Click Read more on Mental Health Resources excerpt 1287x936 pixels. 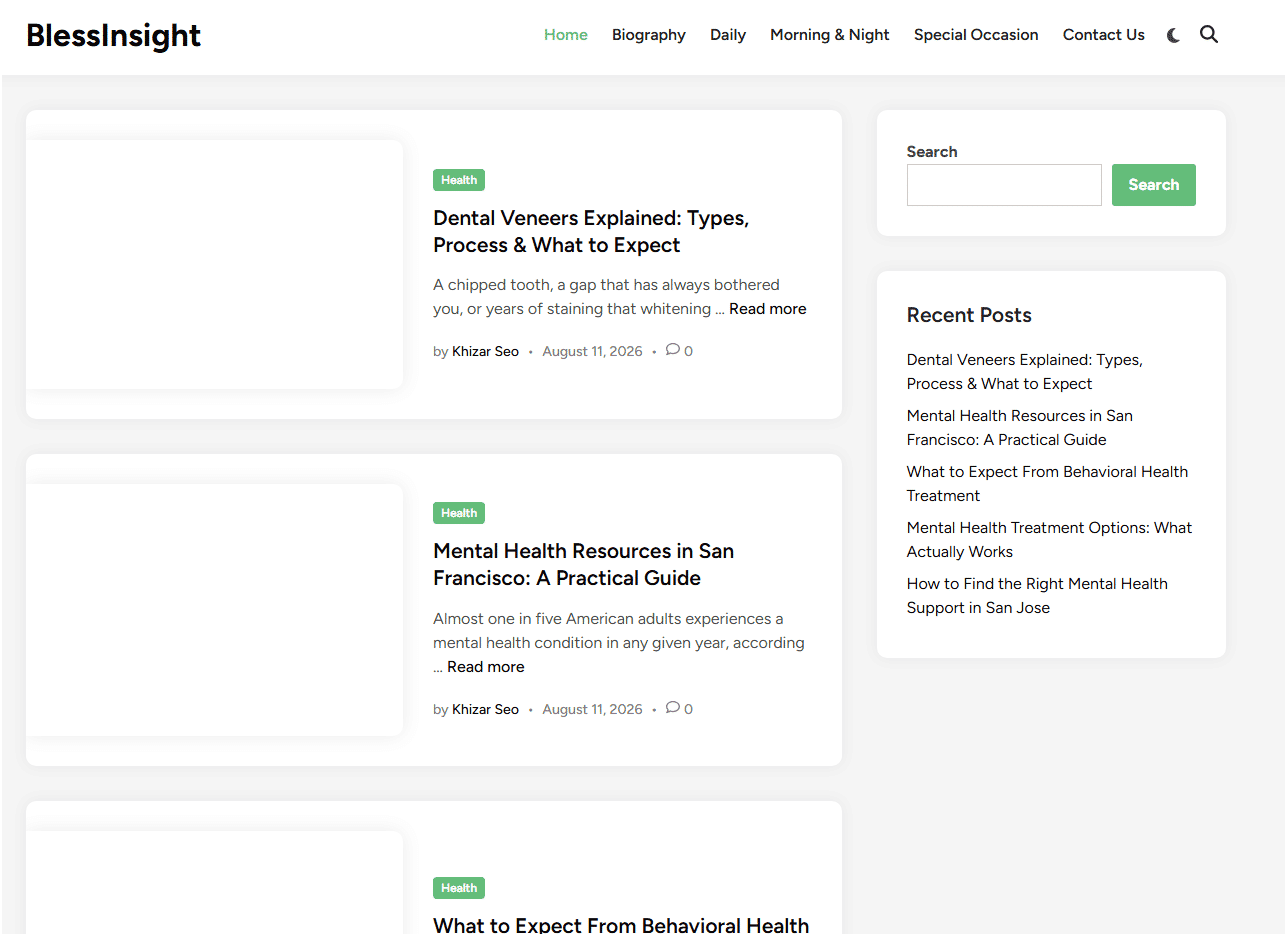point(486,667)
